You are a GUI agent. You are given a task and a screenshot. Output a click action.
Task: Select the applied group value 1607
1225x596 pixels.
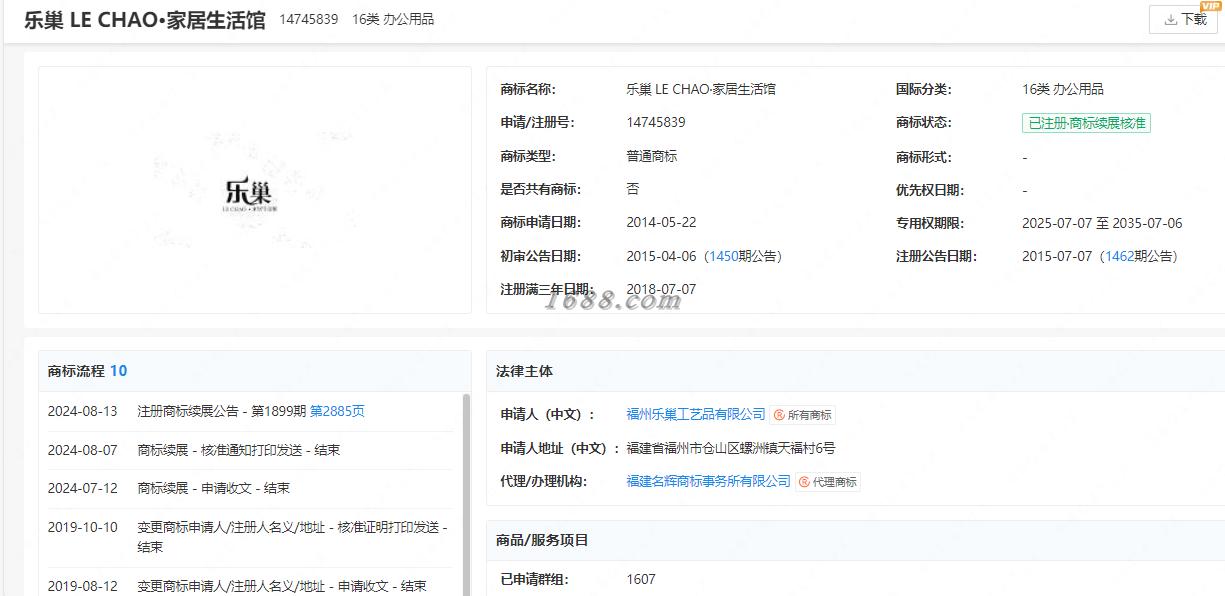pos(641,578)
